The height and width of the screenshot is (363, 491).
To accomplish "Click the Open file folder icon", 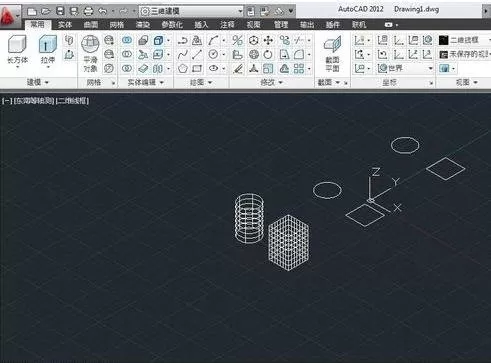I will pos(46,12).
